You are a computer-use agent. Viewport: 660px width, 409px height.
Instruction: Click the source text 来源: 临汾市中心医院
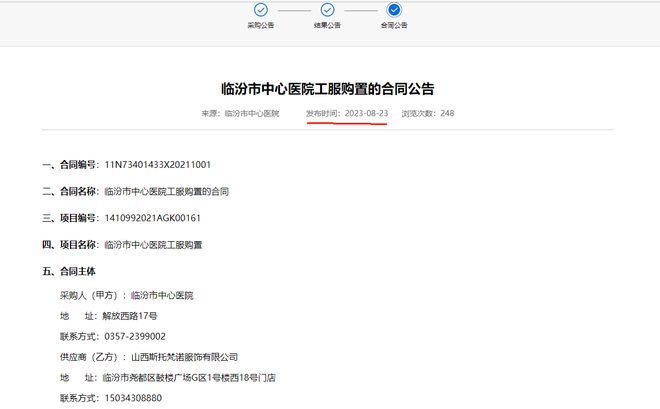tap(240, 113)
